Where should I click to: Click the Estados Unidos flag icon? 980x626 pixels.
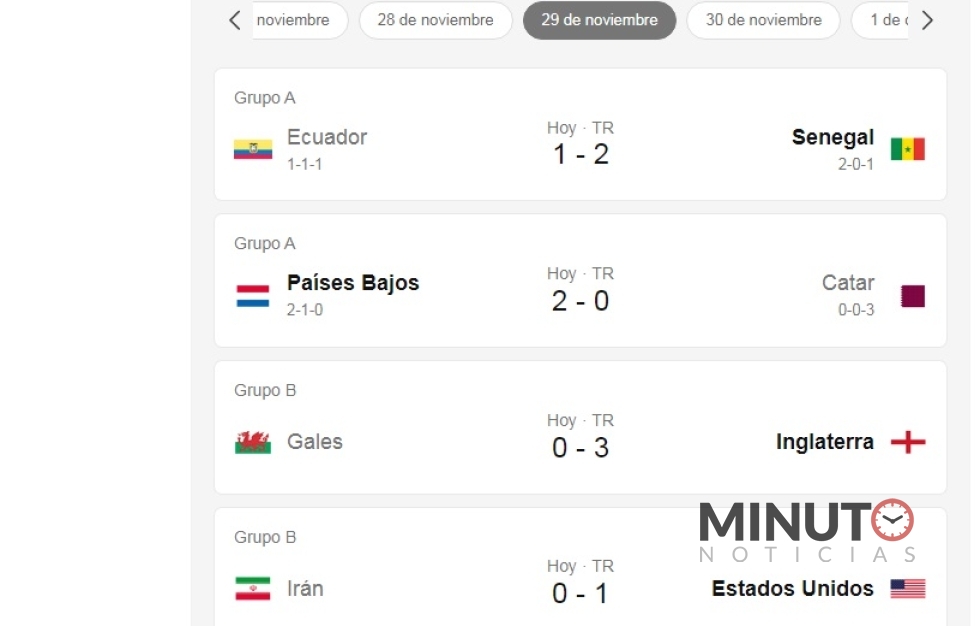(x=908, y=589)
